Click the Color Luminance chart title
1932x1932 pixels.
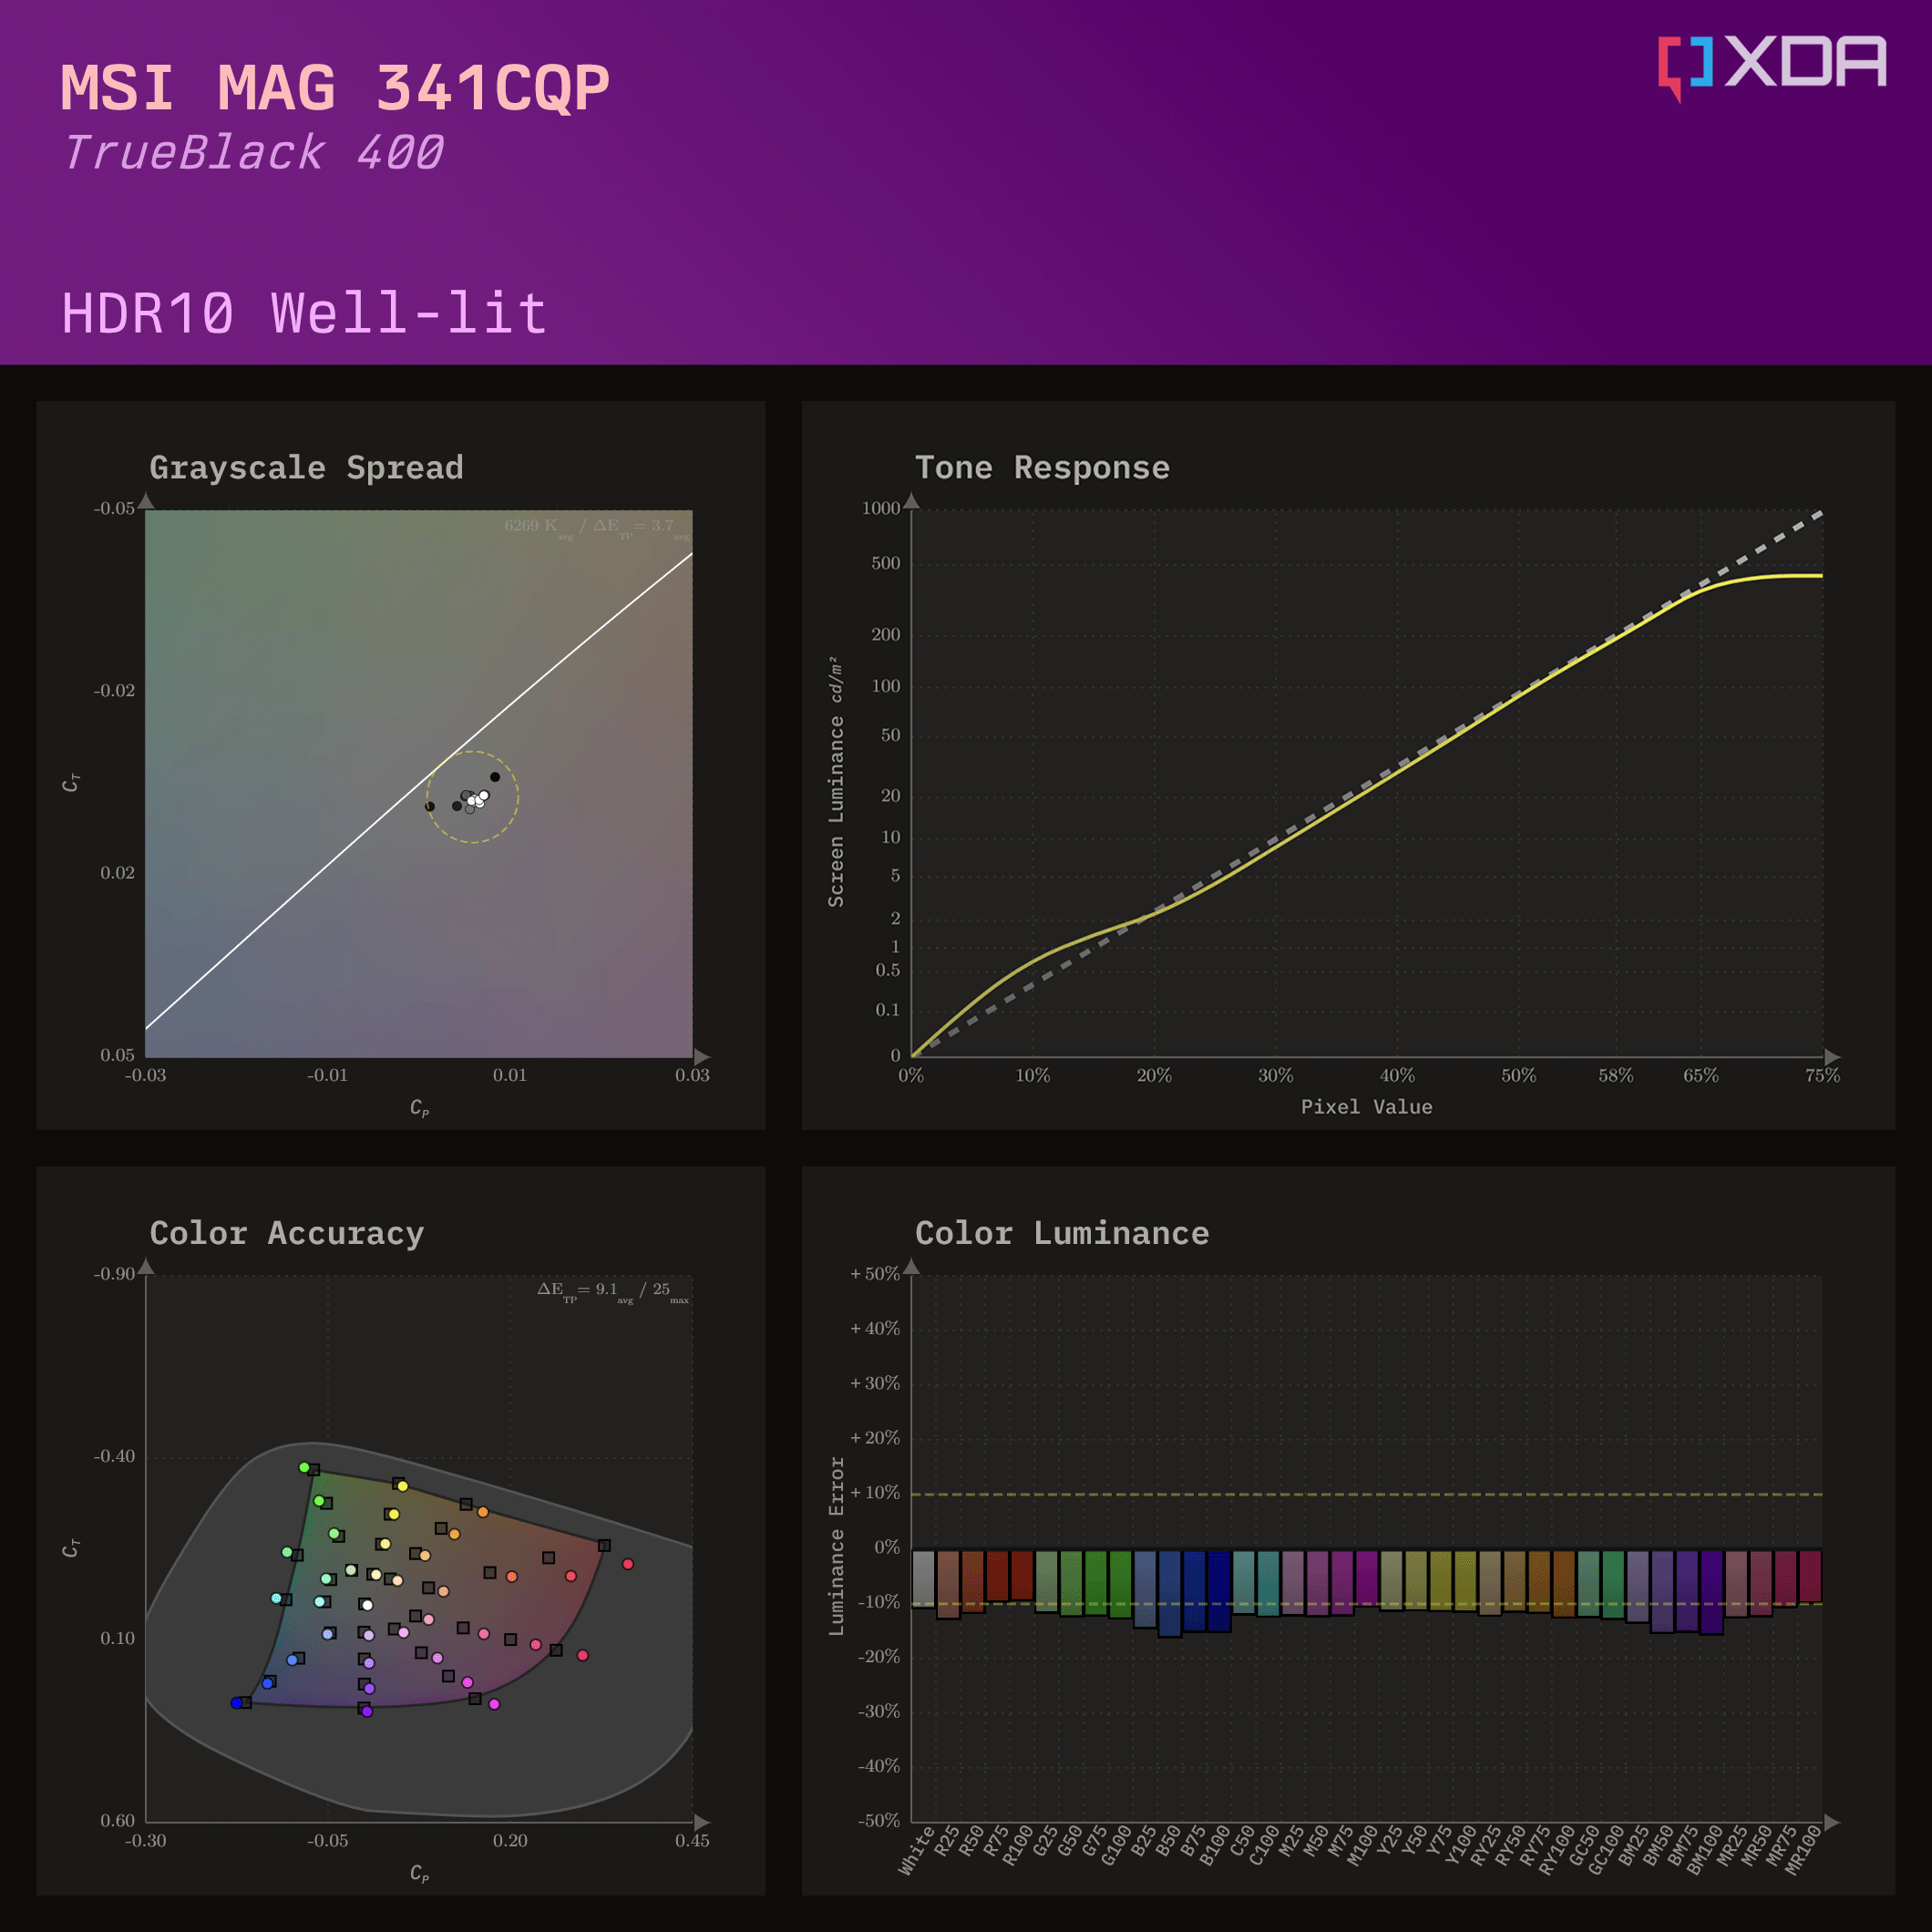pos(1062,1233)
